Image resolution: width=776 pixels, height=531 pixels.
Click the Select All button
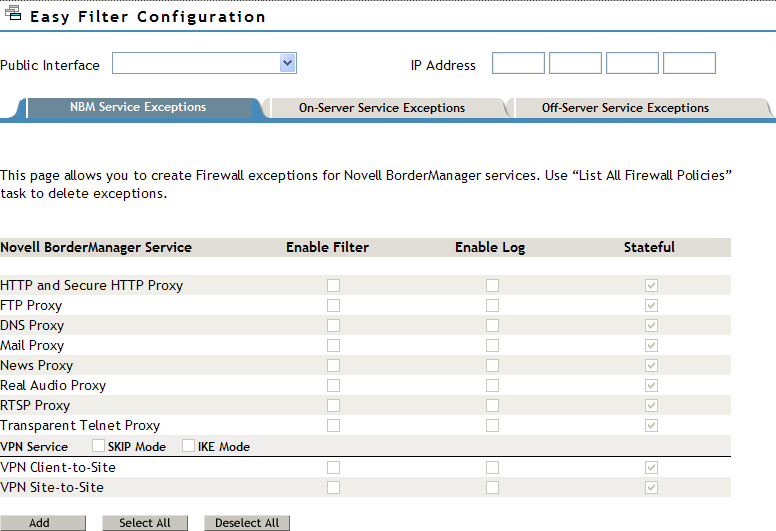(x=145, y=523)
